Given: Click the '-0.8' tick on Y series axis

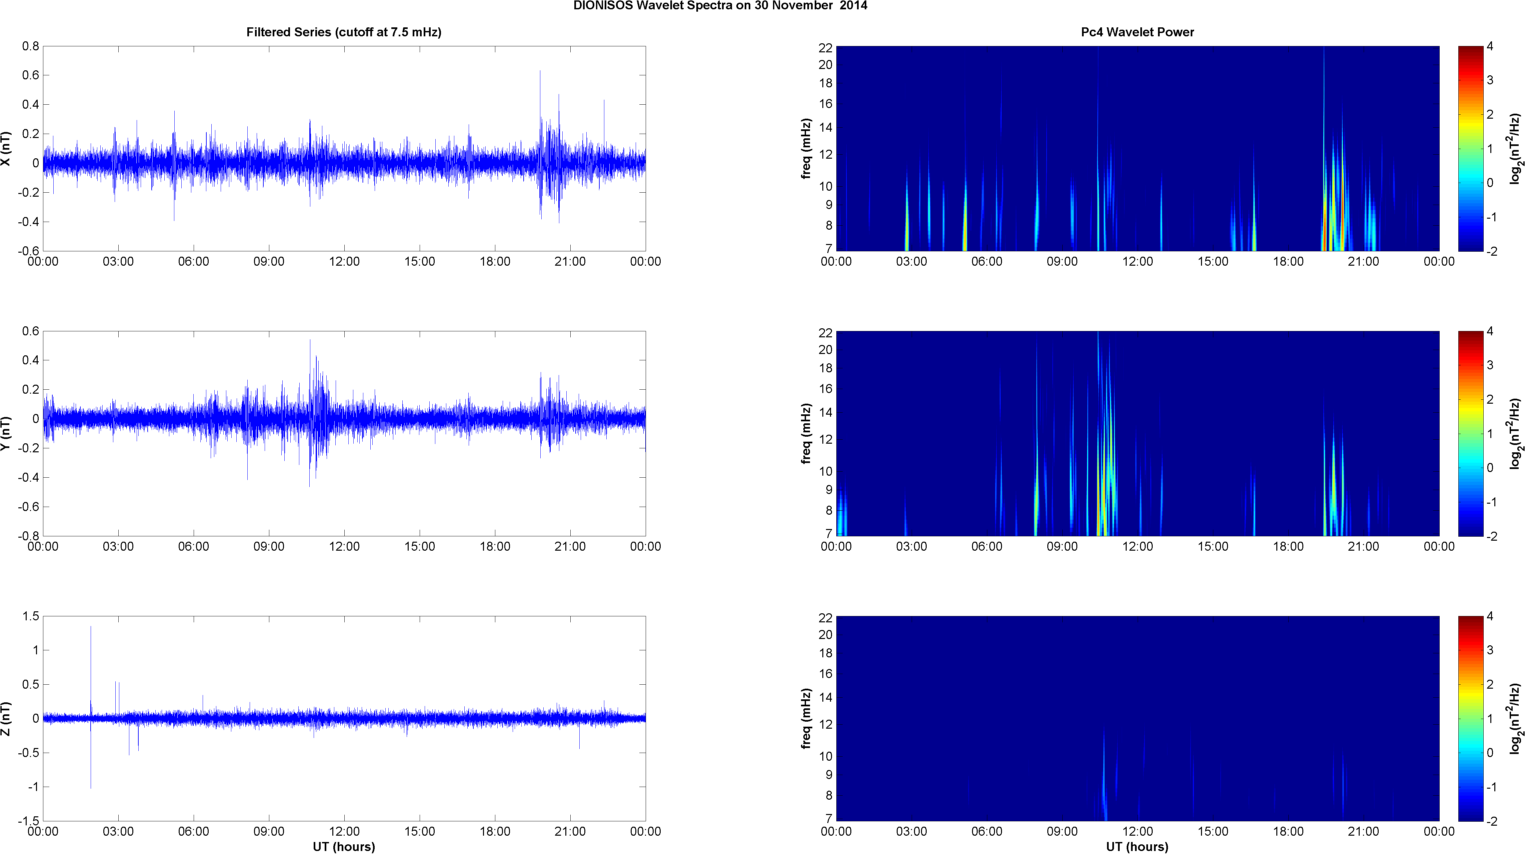Looking at the screenshot, I should point(28,536).
